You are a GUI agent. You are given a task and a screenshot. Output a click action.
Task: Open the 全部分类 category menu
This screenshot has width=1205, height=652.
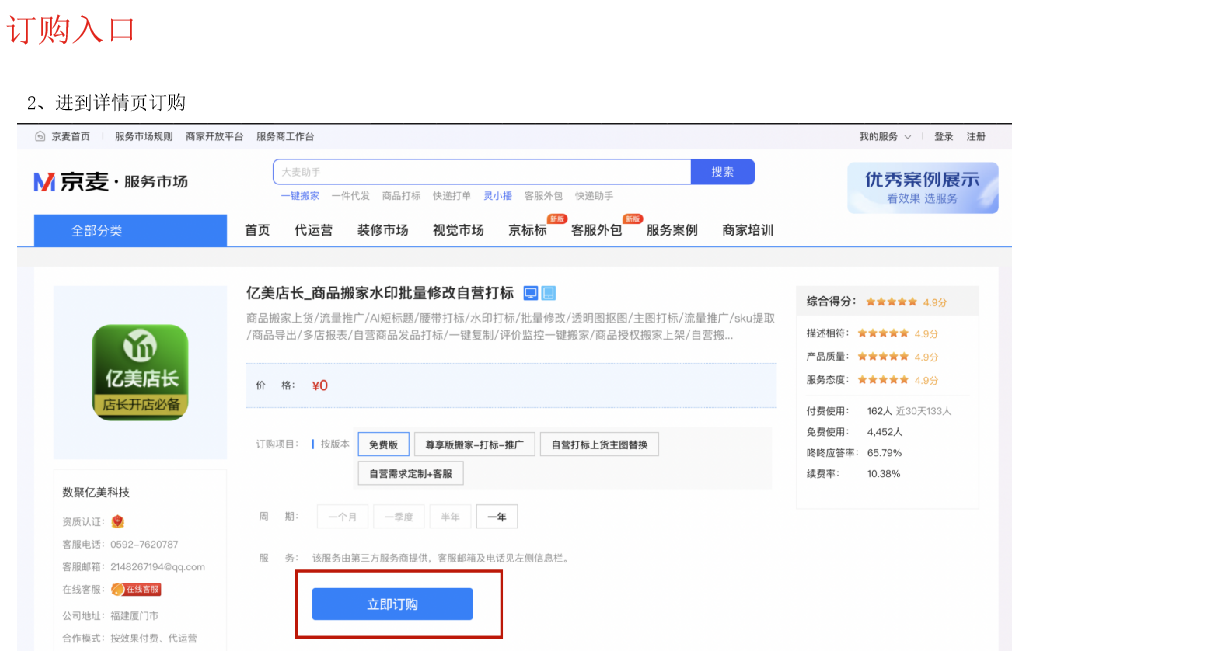(97, 230)
